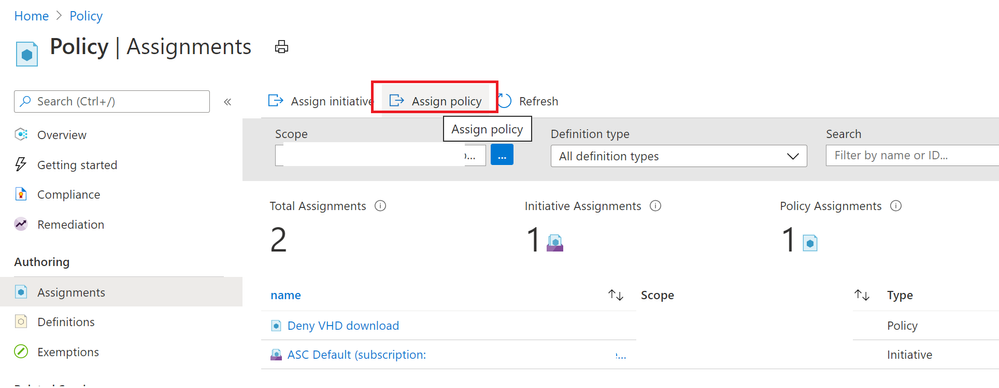Sort the list by name column arrows
The width and height of the screenshot is (999, 388).
(x=615, y=295)
